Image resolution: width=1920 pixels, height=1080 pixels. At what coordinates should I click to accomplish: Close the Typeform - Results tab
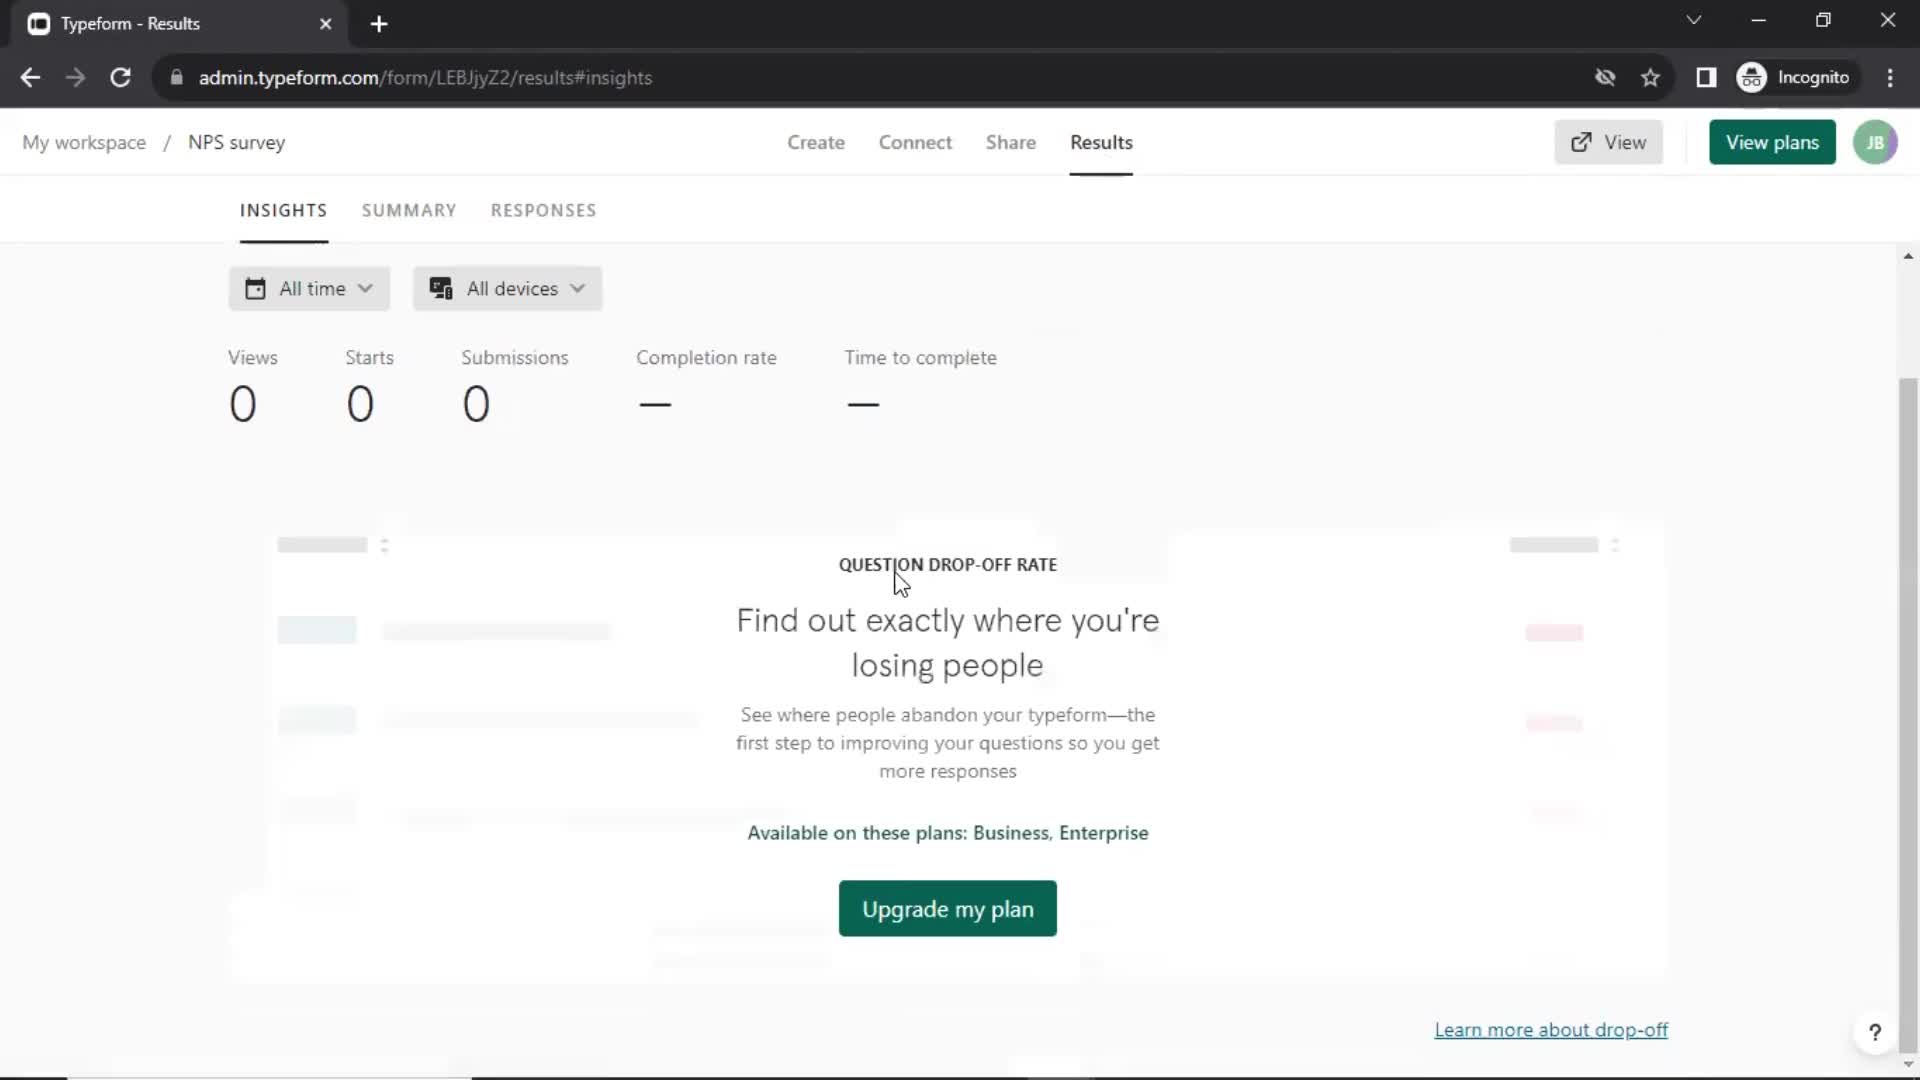click(325, 24)
